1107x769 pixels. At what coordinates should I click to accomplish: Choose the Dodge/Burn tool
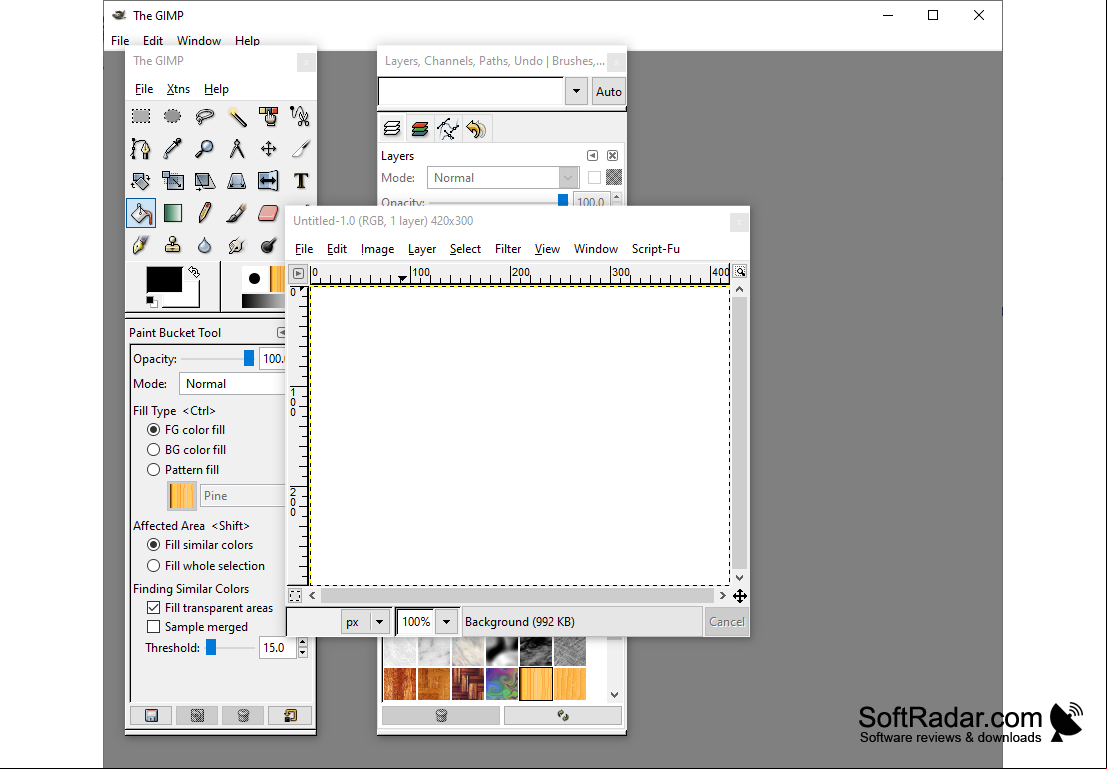coord(268,245)
